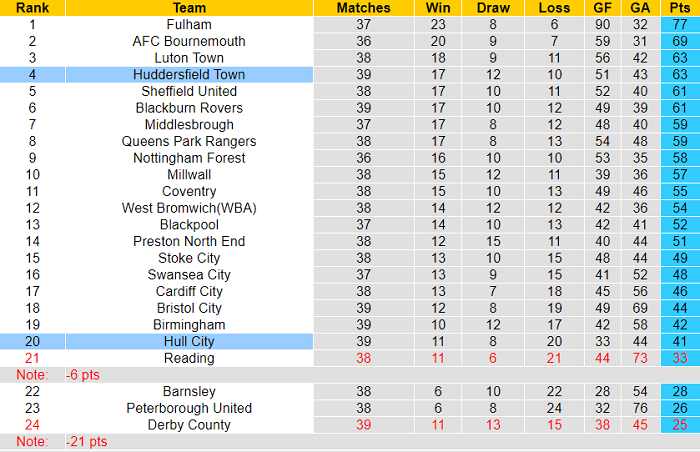
Task: Select Blackburn Rovers in the table
Action: pyautogui.click(x=189, y=108)
